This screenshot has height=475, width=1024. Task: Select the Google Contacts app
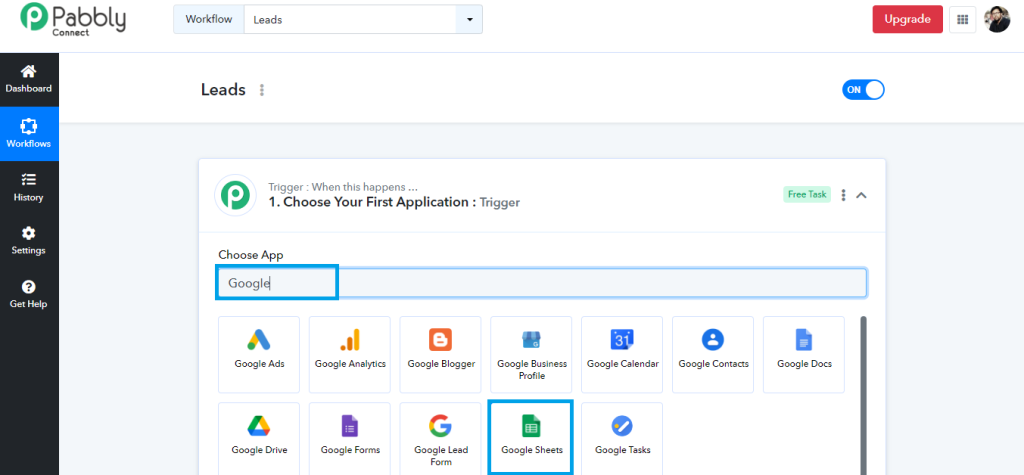(713, 355)
